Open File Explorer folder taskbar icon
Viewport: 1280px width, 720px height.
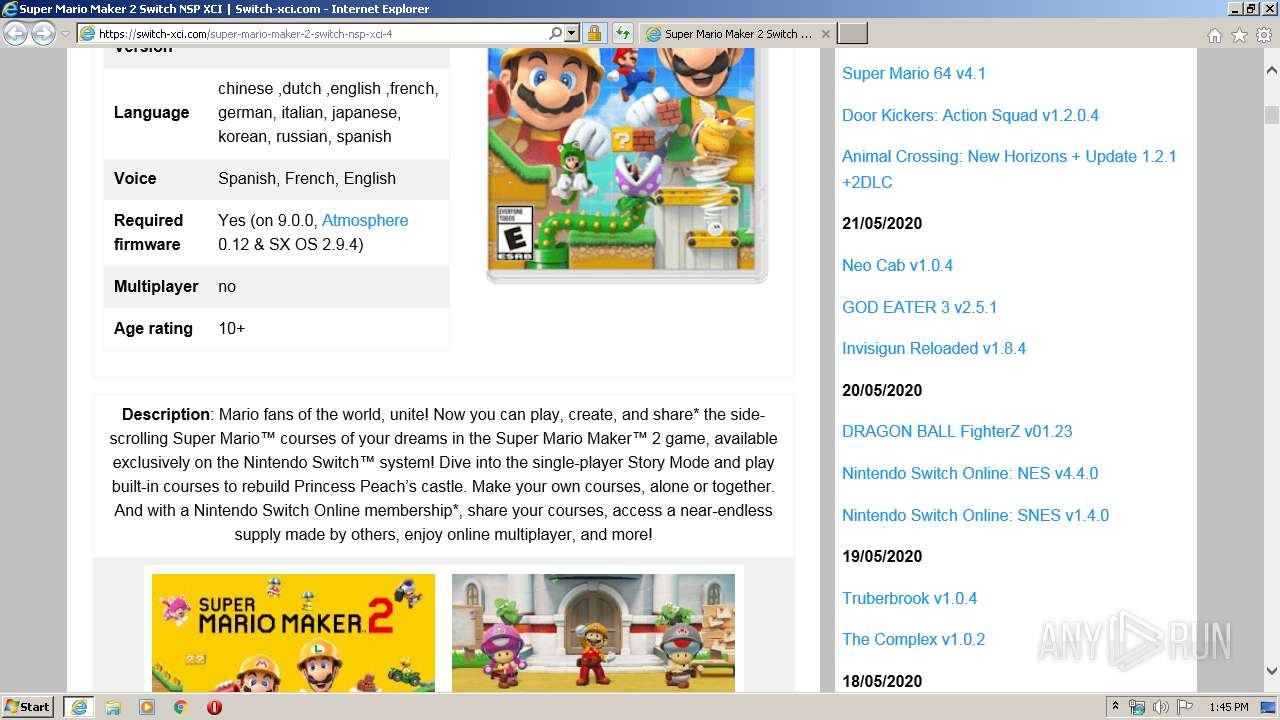click(x=113, y=707)
